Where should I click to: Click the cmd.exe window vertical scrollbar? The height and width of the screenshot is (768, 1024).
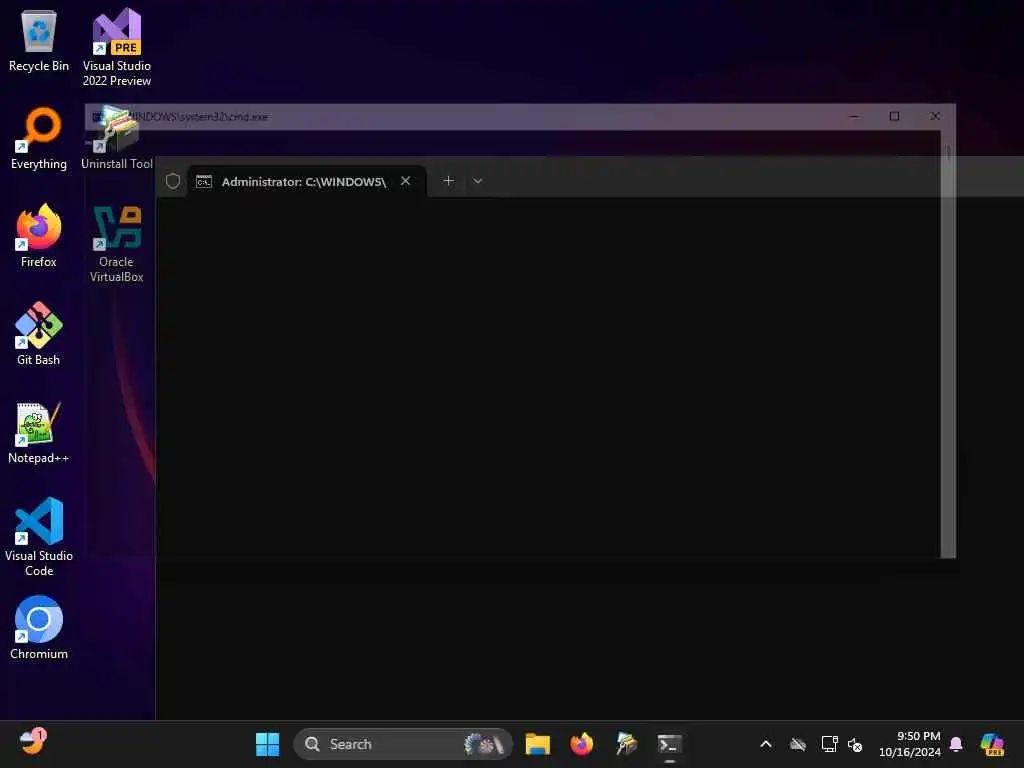[948, 344]
